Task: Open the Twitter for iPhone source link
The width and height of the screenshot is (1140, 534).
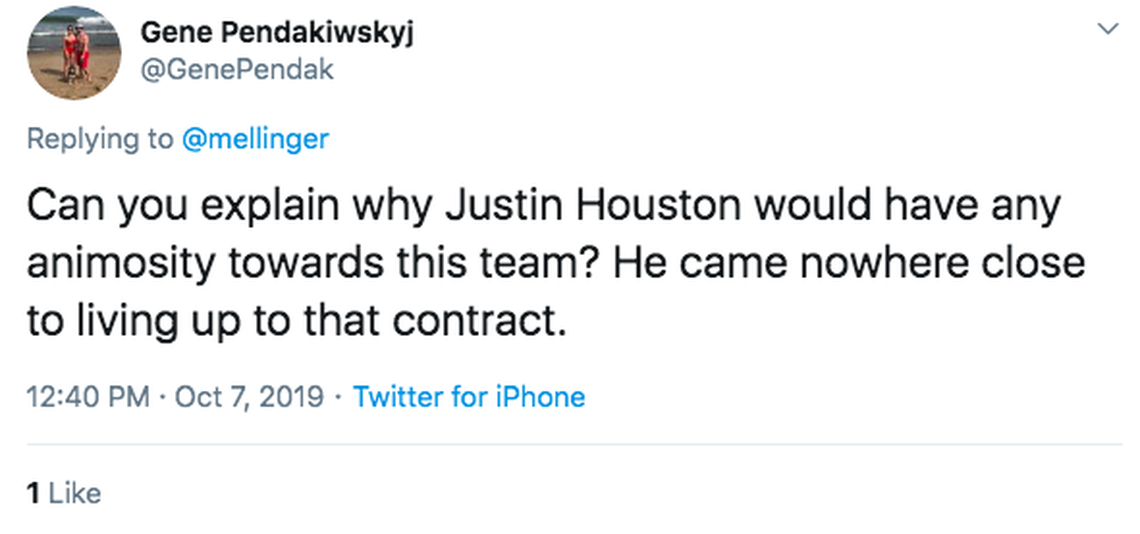Action: point(469,397)
